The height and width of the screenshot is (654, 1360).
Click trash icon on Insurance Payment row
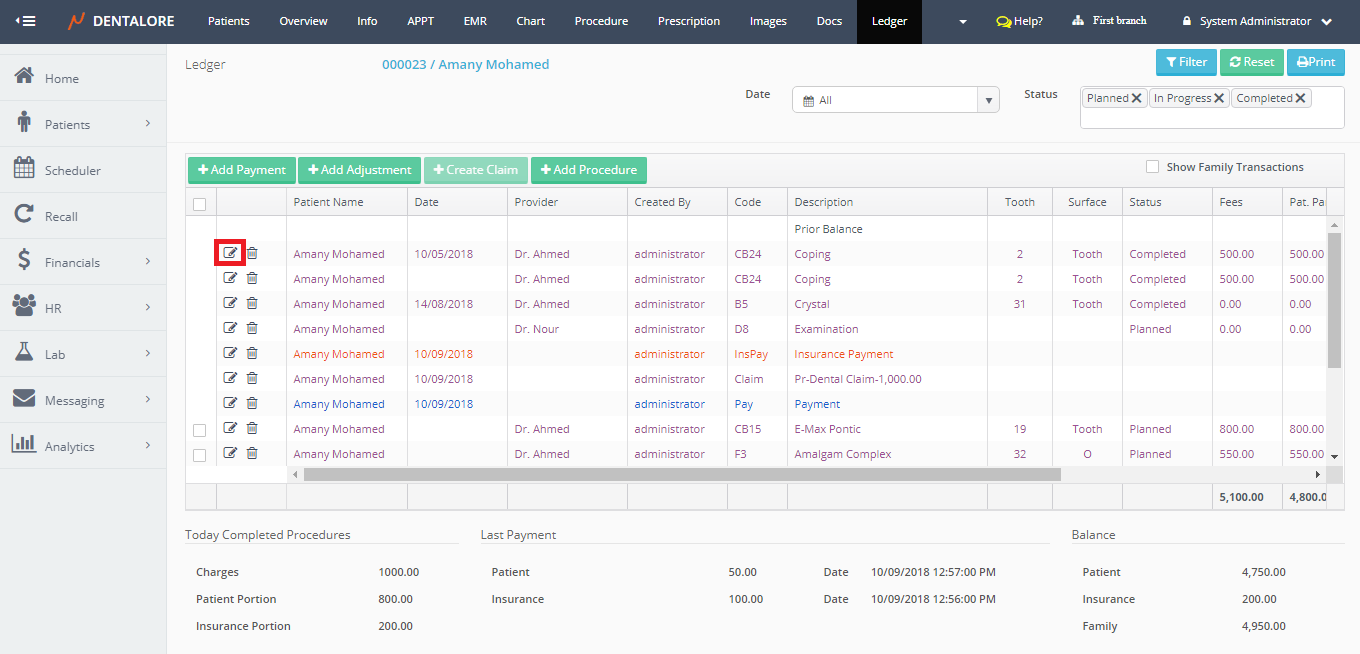pos(252,354)
